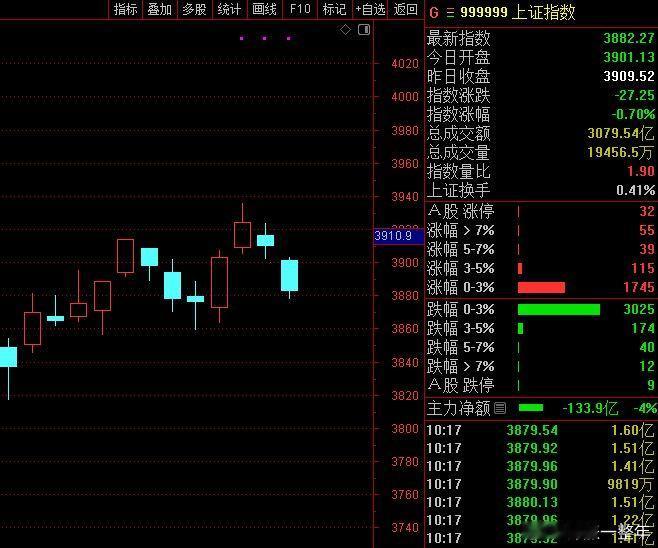658x548 pixels.
Task: Click tick row with price 3879.92
Action: coord(540,448)
